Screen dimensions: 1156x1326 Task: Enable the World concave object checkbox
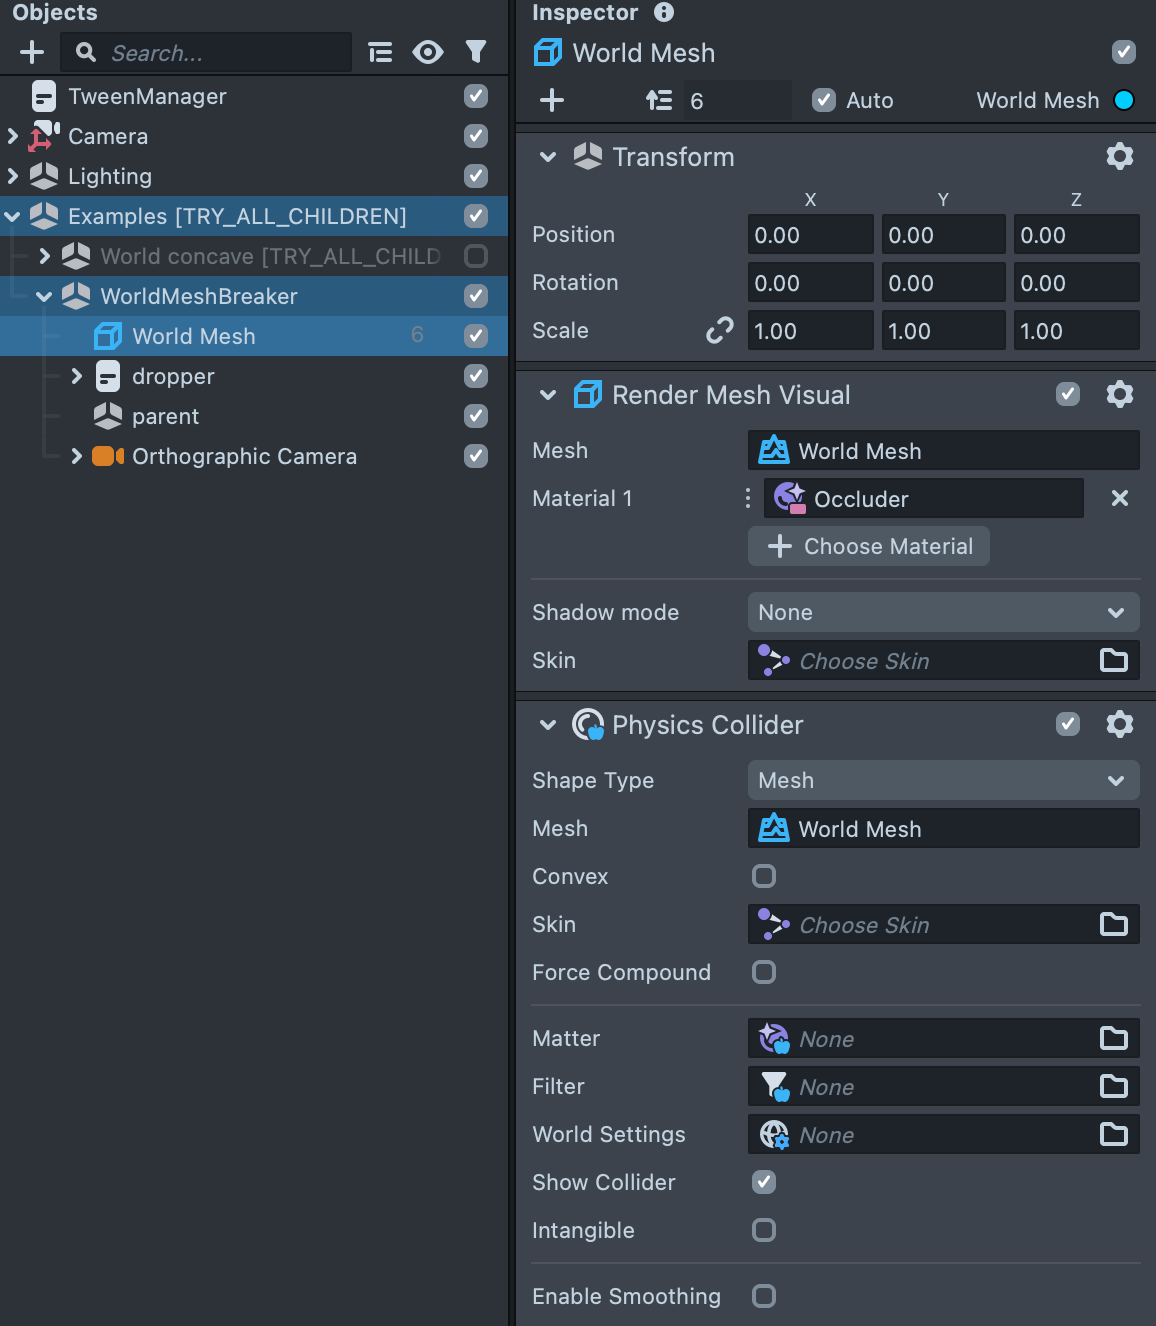pyautogui.click(x=476, y=256)
